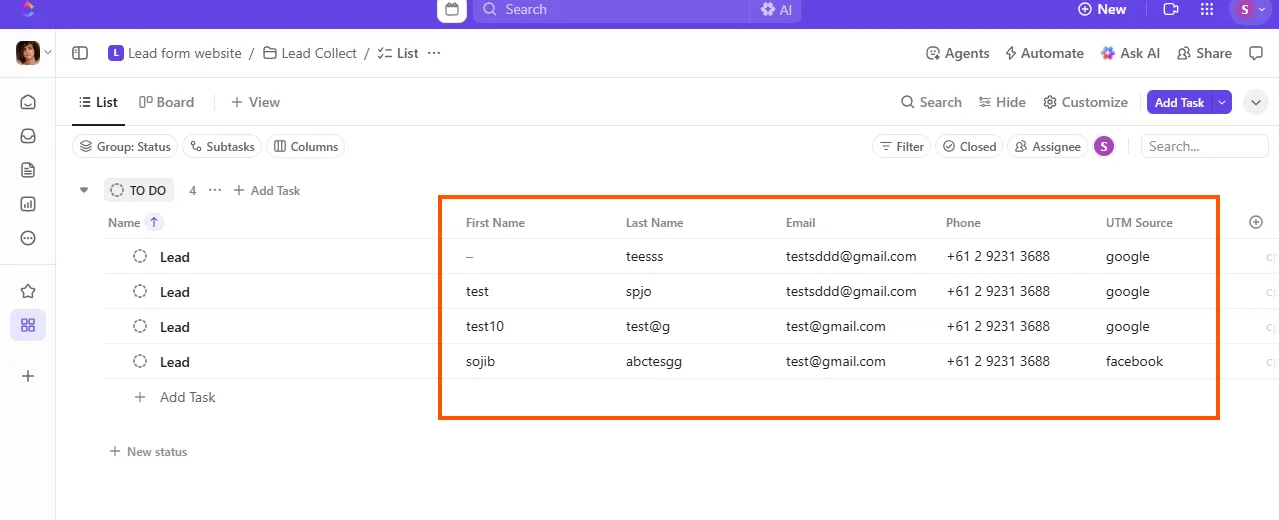This screenshot has height=520, width=1279.
Task: Open the Assignee filter
Action: [1048, 146]
